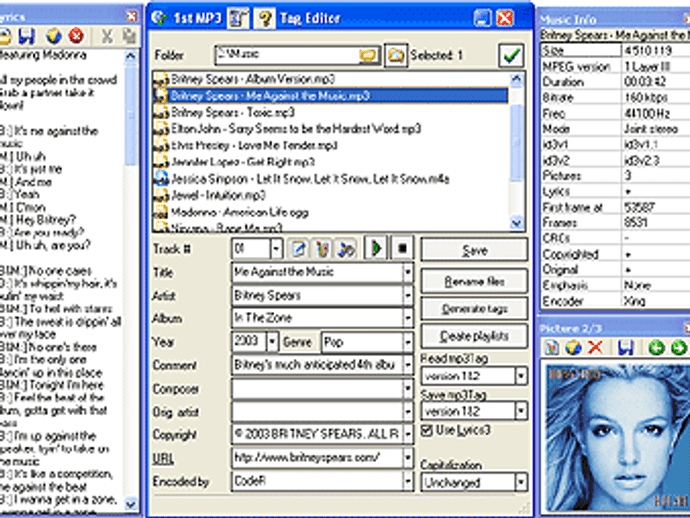
Task: Click the URL label link
Action: (163, 459)
